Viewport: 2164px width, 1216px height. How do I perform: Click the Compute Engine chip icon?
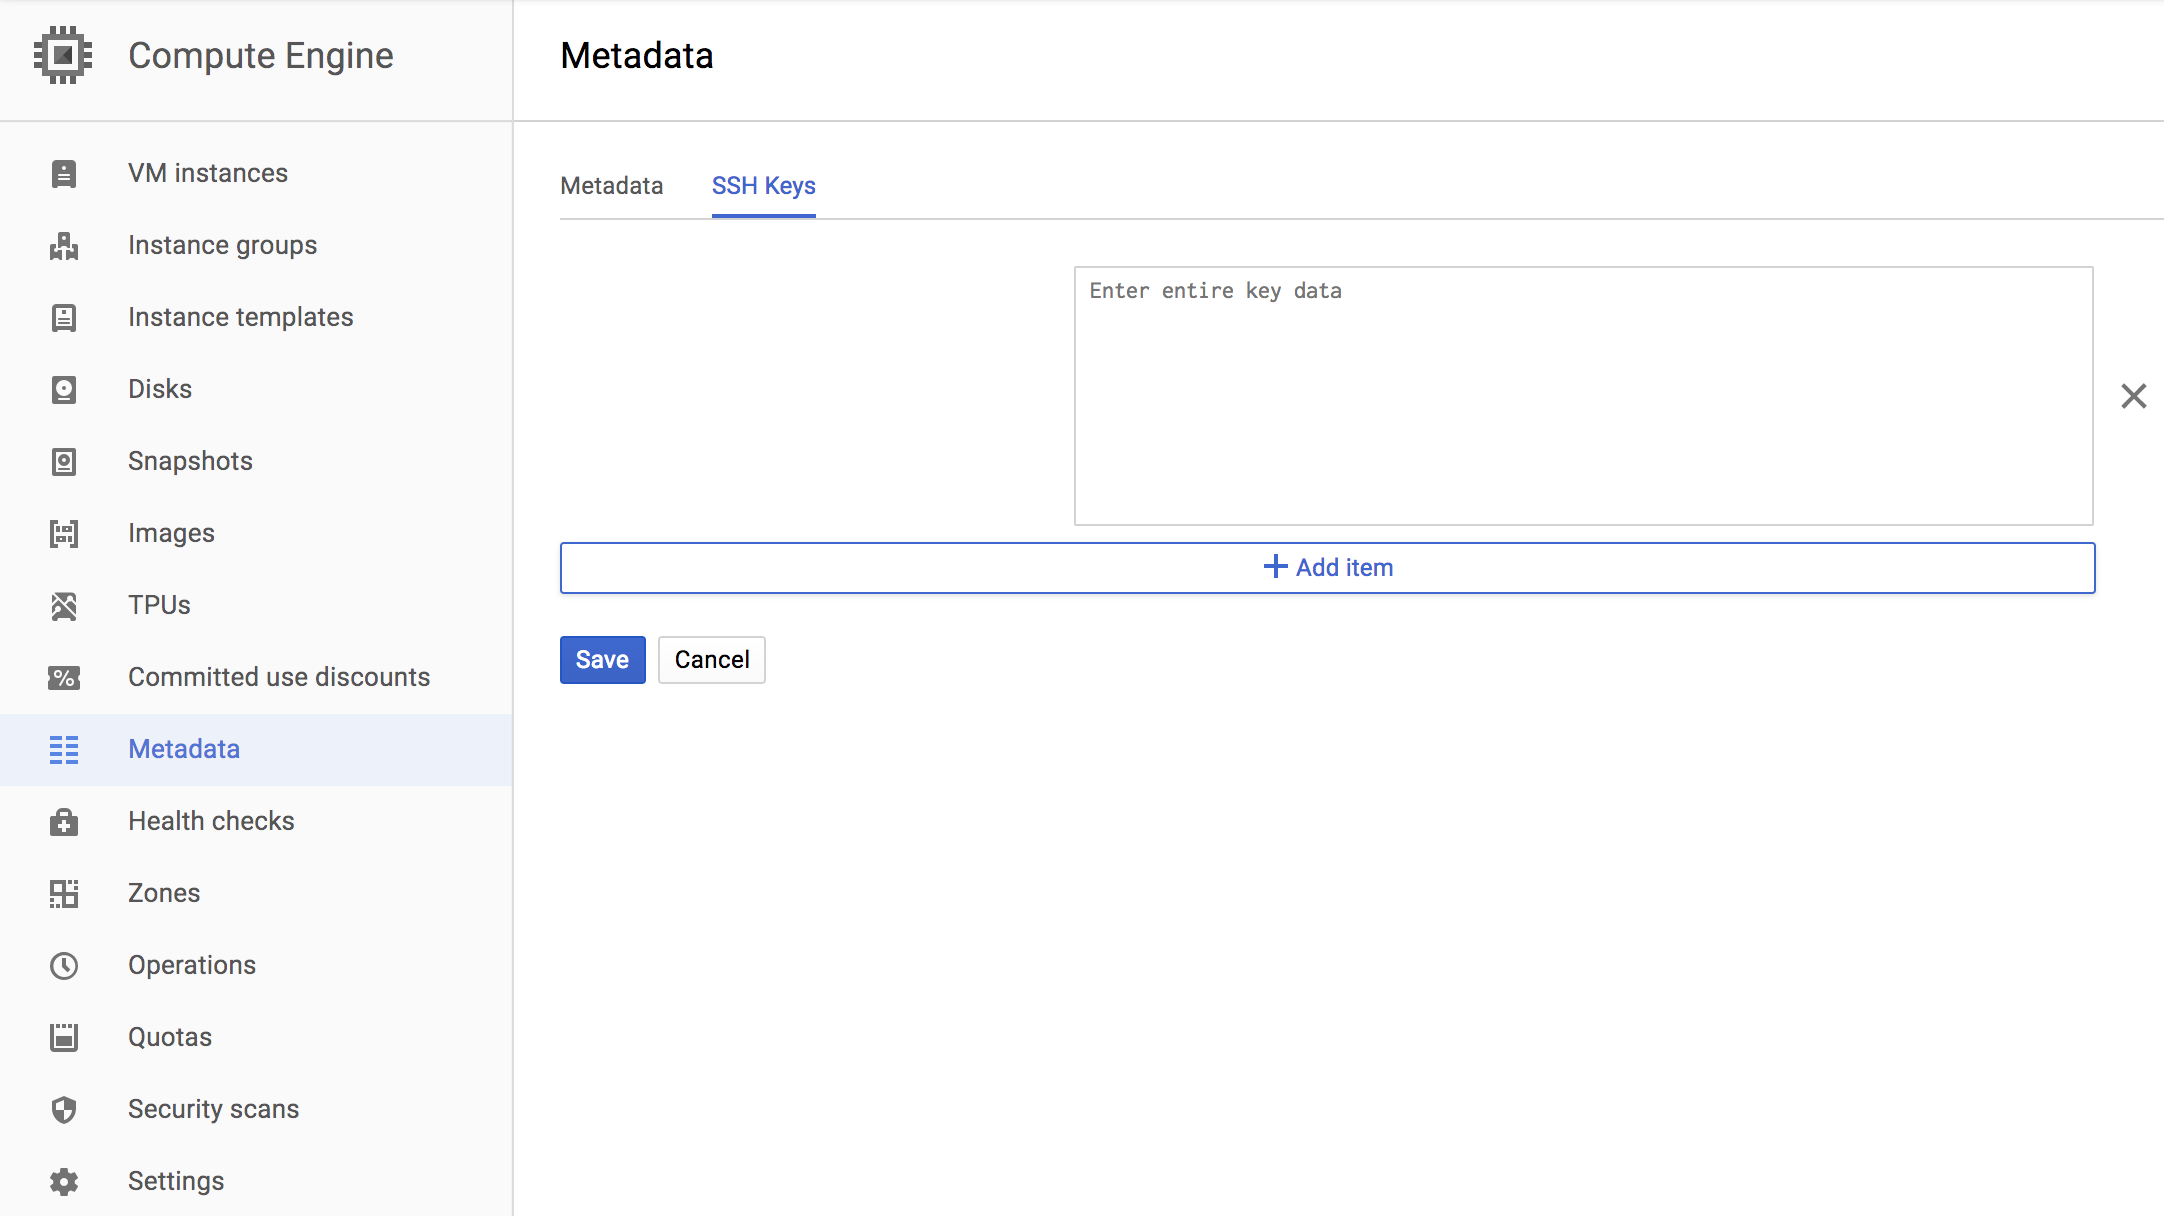point(63,55)
